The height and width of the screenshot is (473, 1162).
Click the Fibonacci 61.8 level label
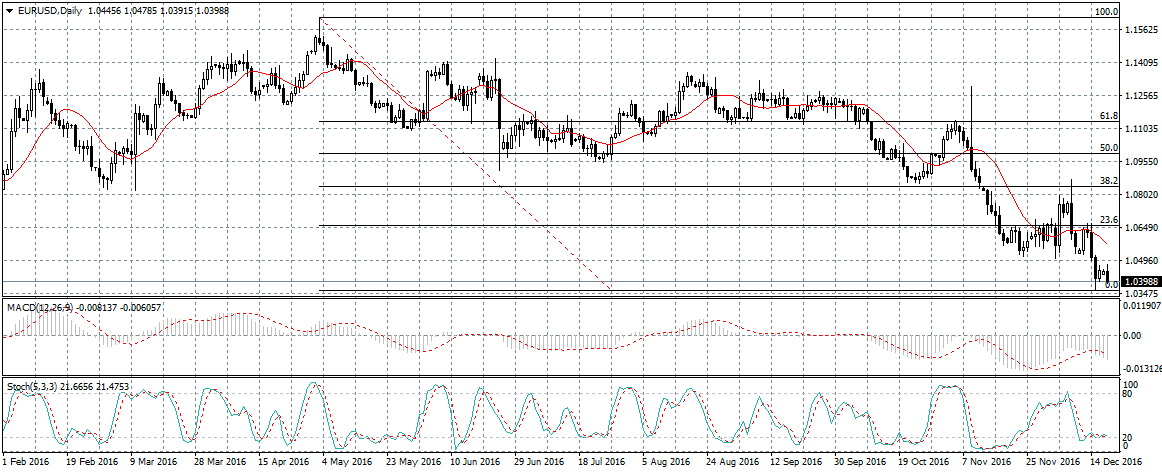coord(1108,116)
